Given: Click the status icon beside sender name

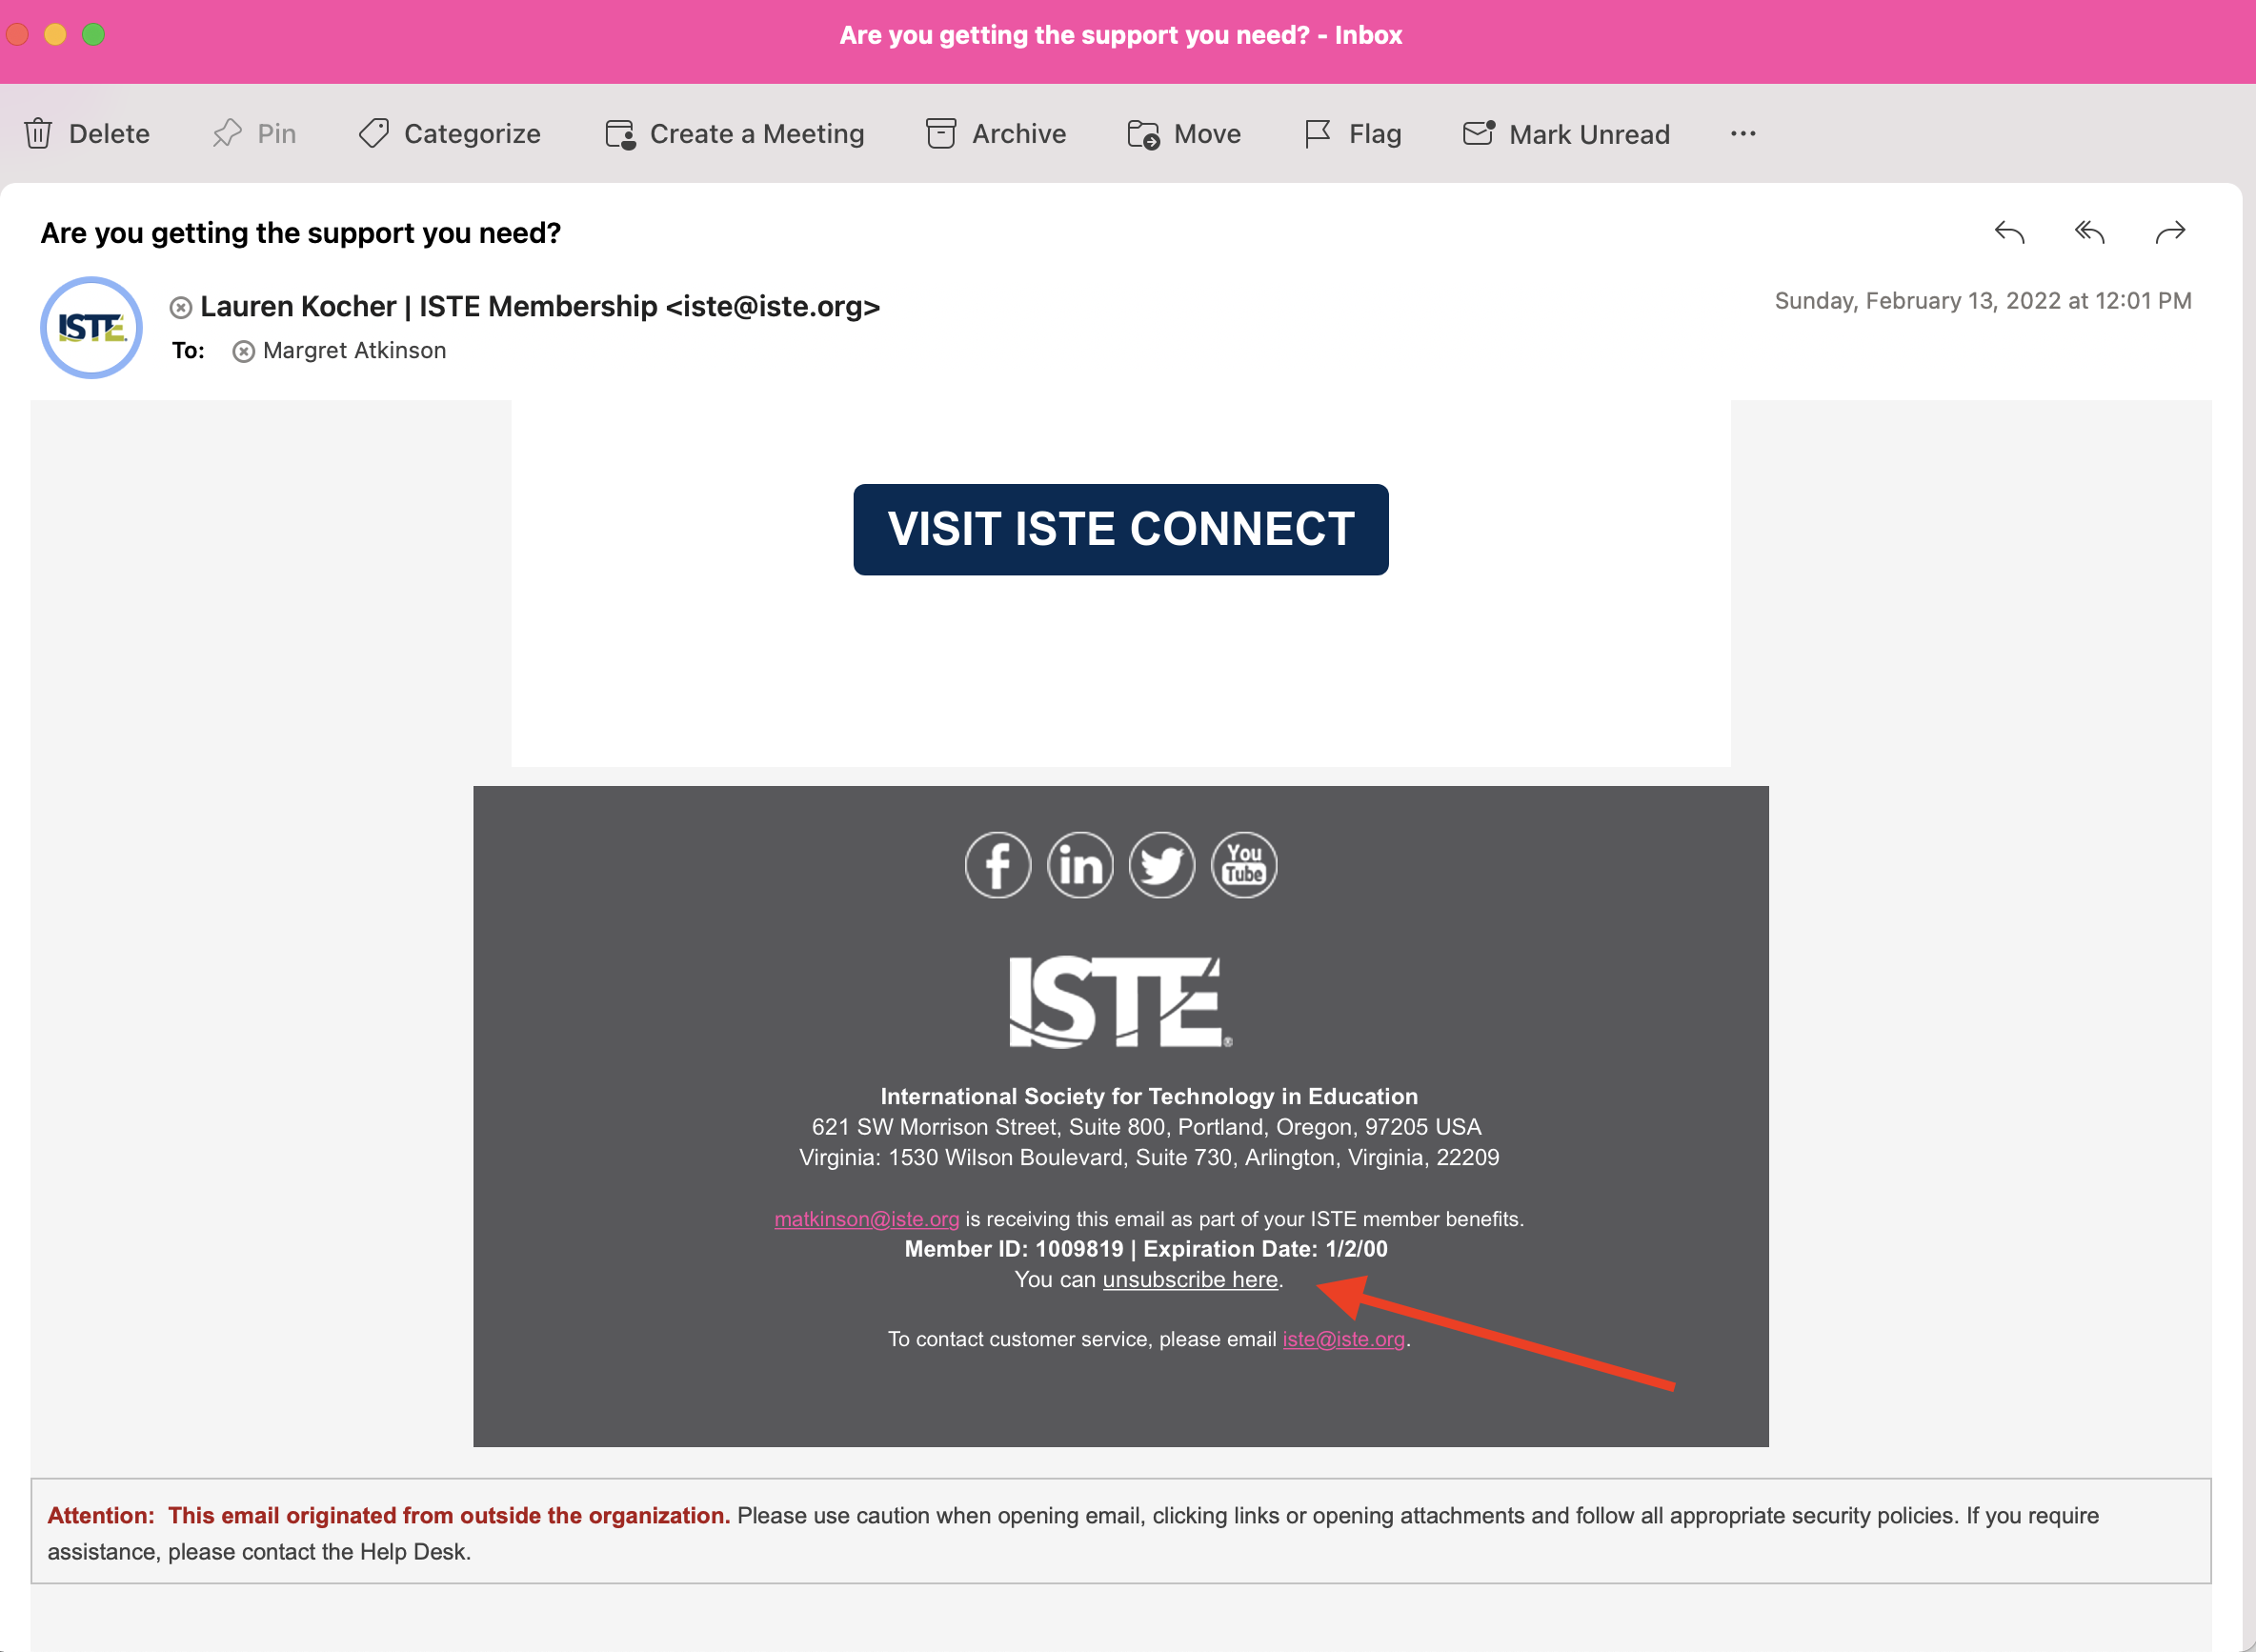Looking at the screenshot, I should click(181, 307).
